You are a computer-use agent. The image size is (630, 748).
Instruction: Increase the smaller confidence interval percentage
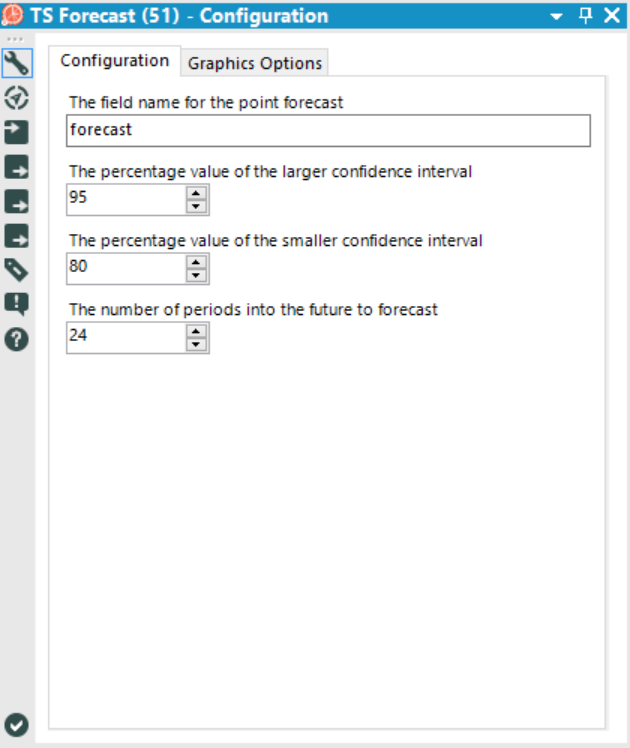tap(197, 263)
